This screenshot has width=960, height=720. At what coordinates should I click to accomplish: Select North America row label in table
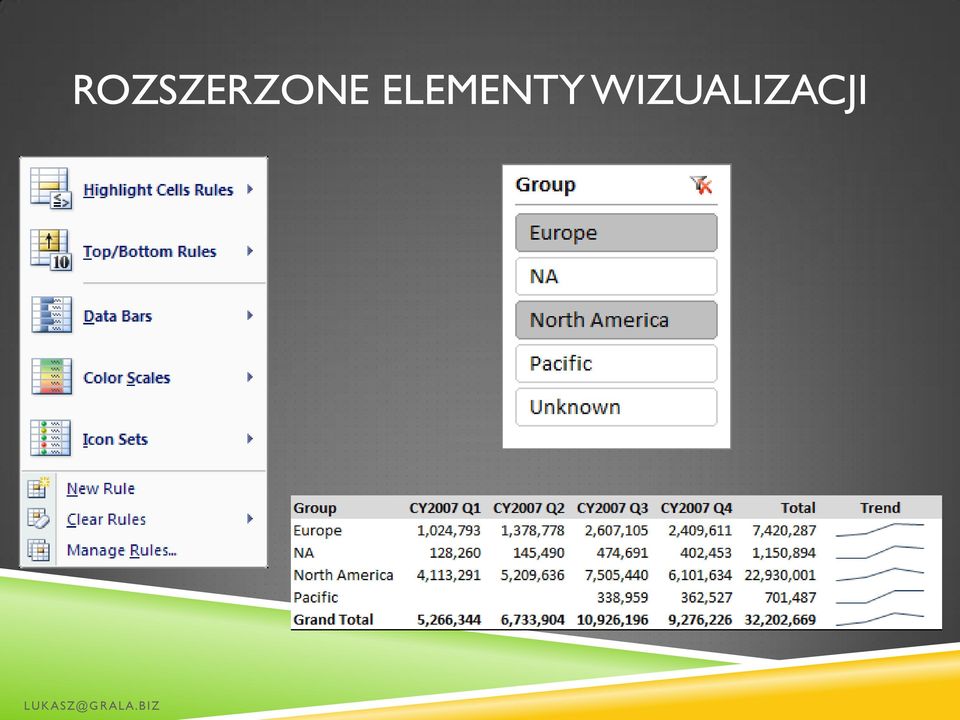[x=343, y=575]
